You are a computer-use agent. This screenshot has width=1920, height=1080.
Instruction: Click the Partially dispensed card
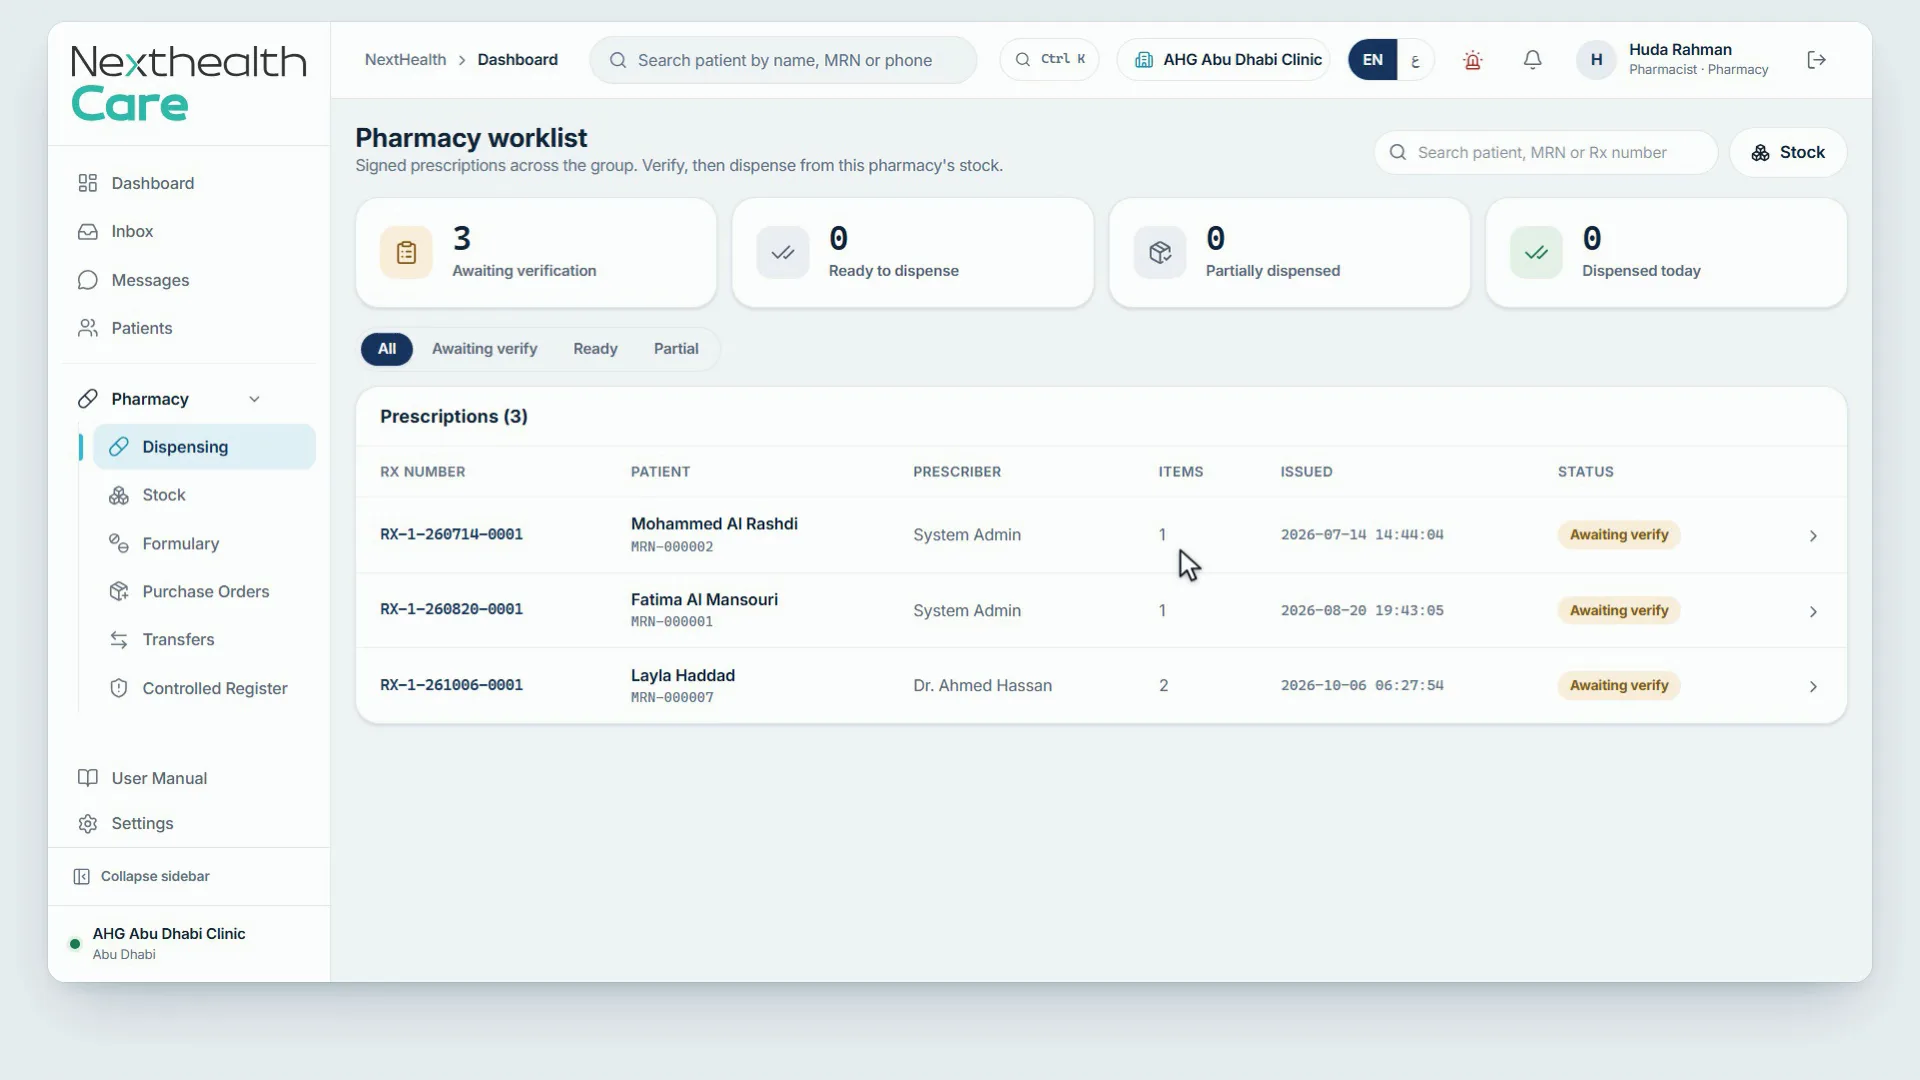1289,252
